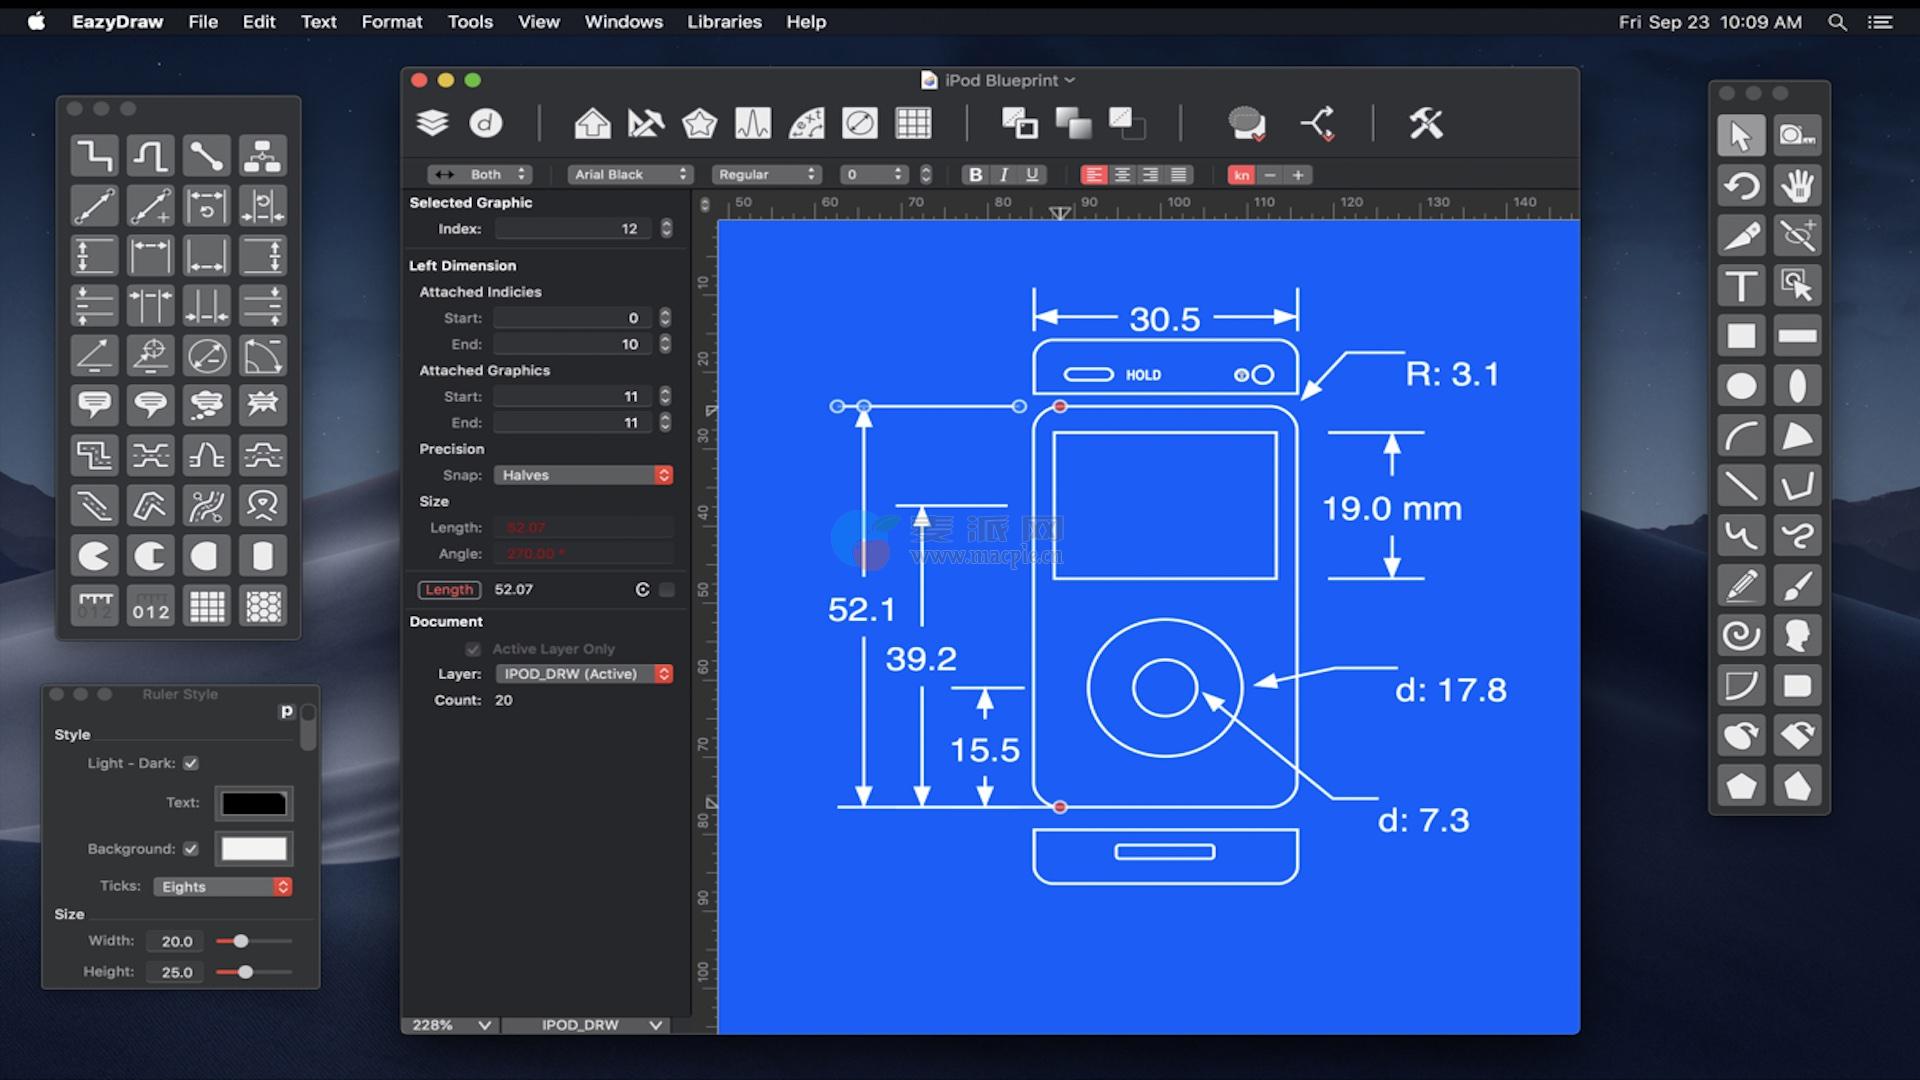The width and height of the screenshot is (1920, 1080).
Task: Toggle the Light - Dark checkbox
Action: pos(191,763)
